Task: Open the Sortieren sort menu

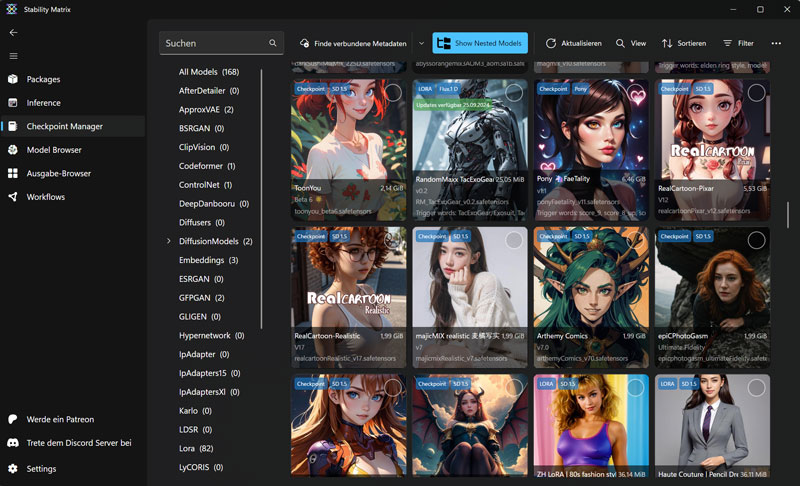Action: click(683, 44)
